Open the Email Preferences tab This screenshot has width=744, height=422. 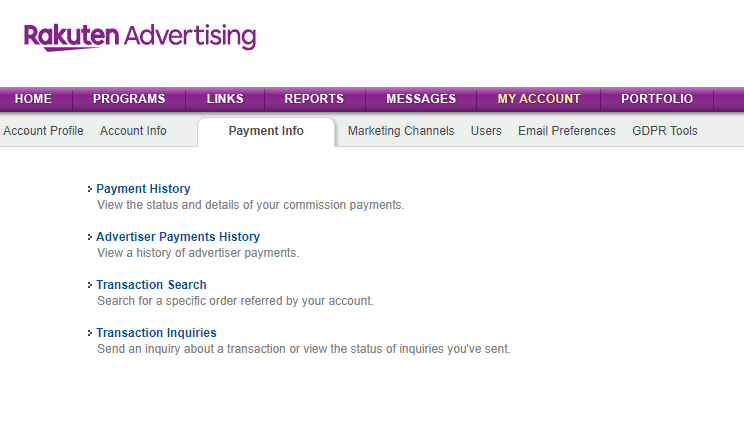(567, 131)
